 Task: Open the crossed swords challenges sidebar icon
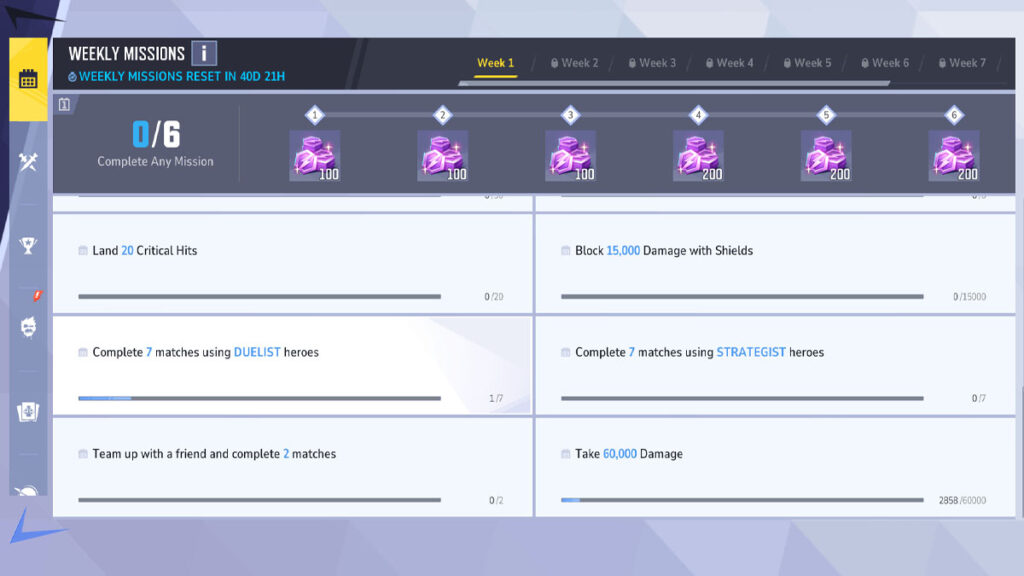tap(28, 161)
